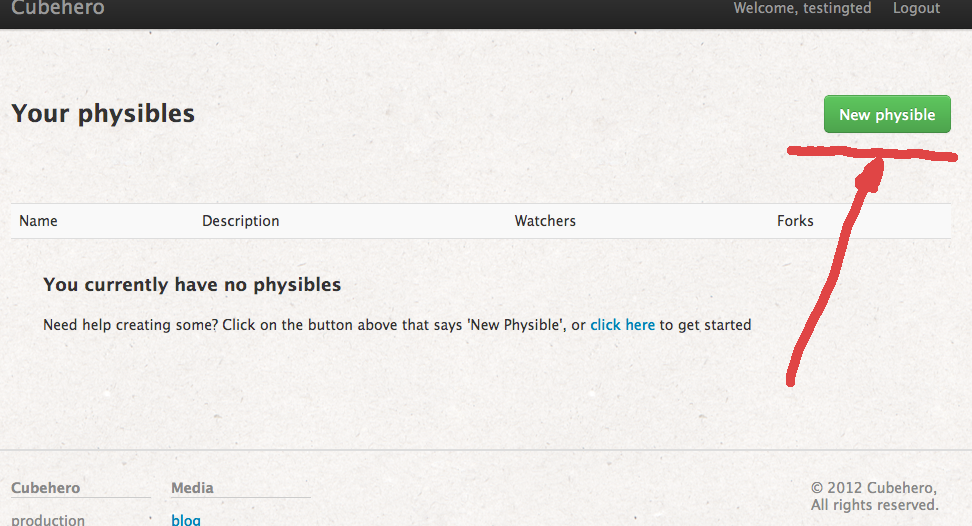Click the Cubehero heading in the footer
The image size is (972, 526).
46,488
